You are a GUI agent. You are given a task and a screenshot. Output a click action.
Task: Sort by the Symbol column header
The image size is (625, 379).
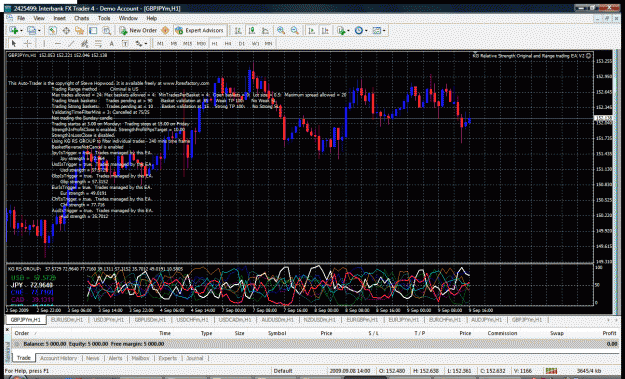click(277, 333)
